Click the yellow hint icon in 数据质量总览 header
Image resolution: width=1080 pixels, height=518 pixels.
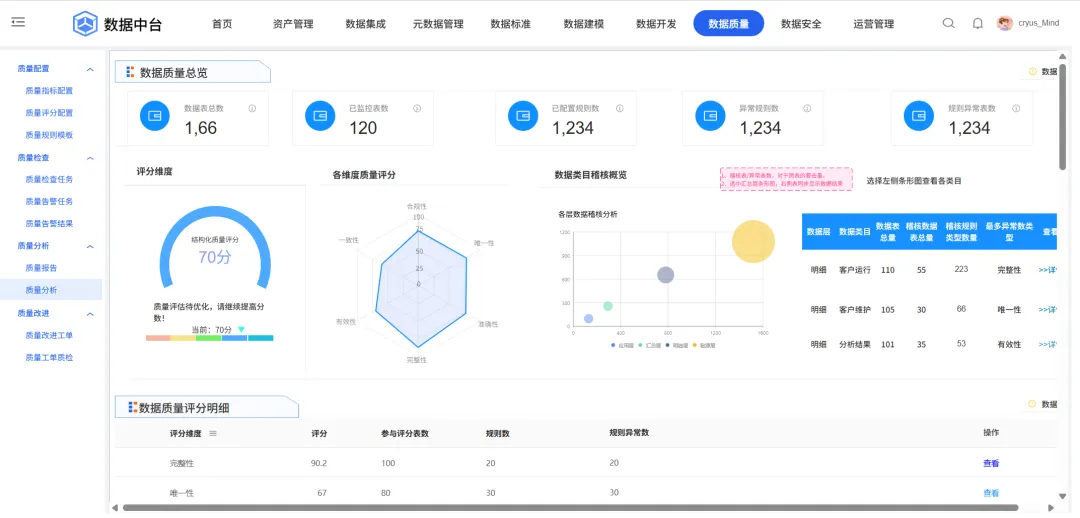(x=1032, y=71)
